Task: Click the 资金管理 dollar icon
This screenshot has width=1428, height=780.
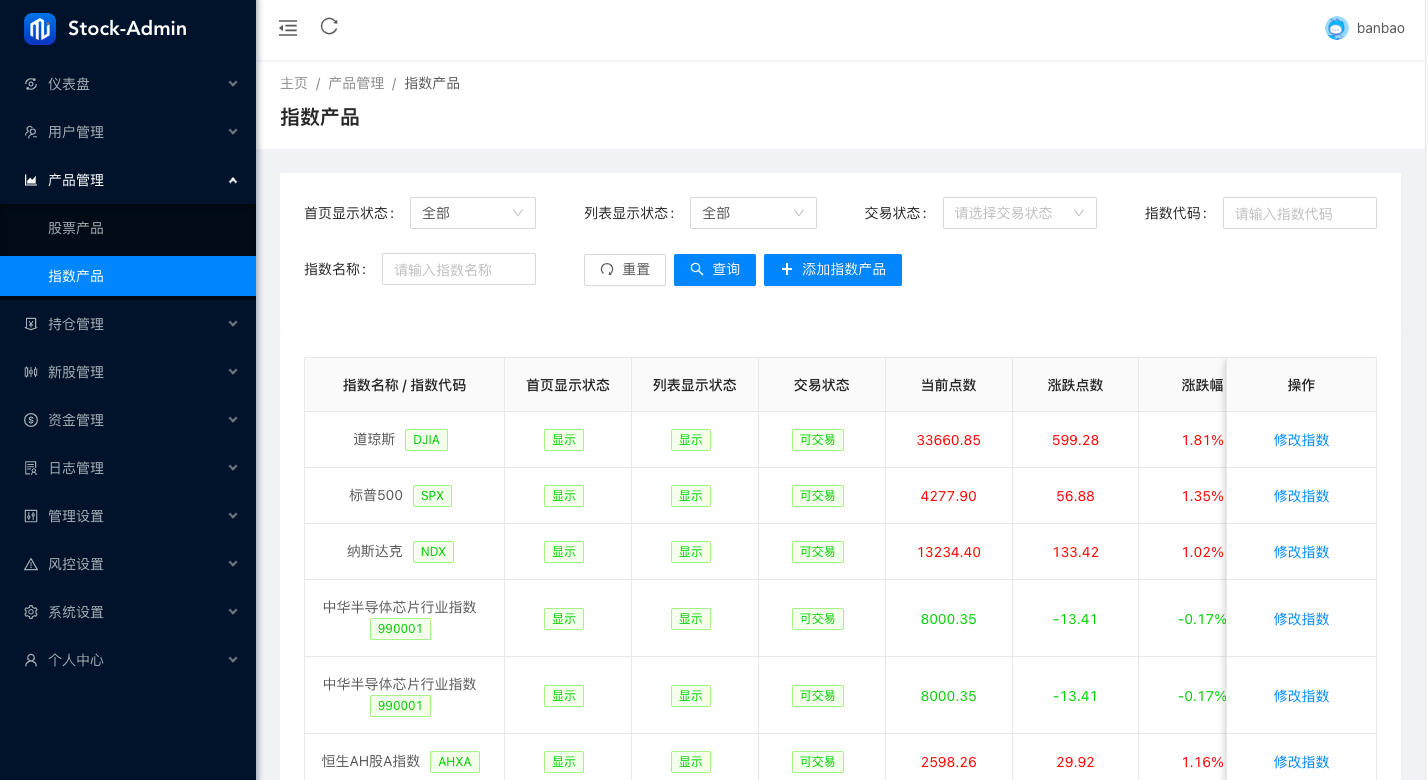Action: [31, 420]
